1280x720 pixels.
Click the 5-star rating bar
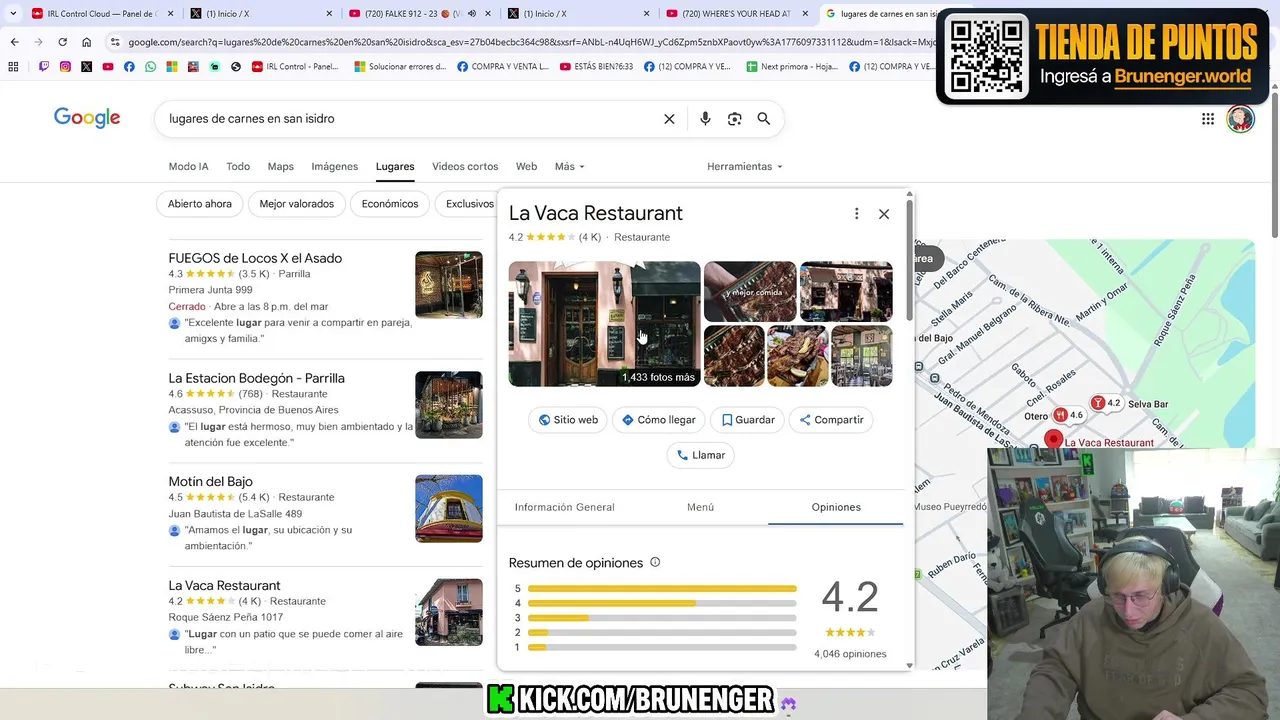[662, 589]
